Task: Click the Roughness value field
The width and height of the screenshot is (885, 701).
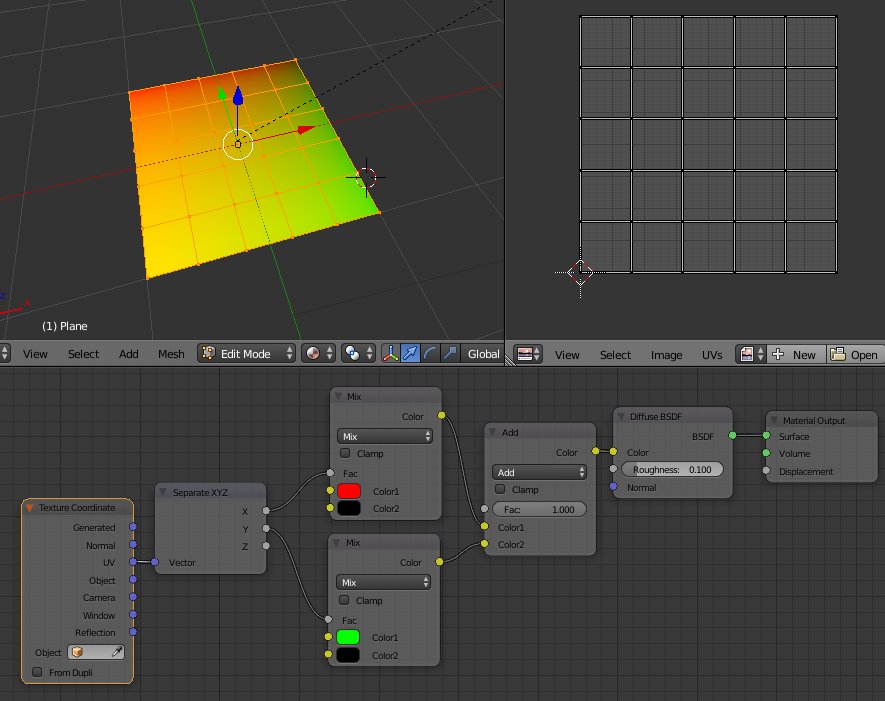Action: coord(672,469)
